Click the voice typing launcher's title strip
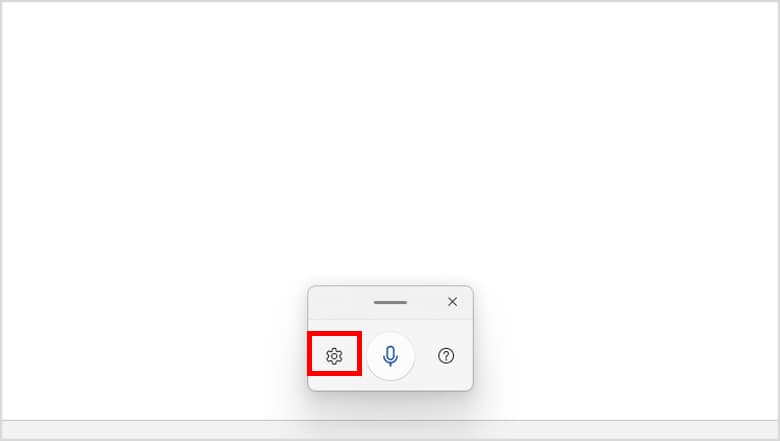This screenshot has height=441, width=780. coord(390,302)
